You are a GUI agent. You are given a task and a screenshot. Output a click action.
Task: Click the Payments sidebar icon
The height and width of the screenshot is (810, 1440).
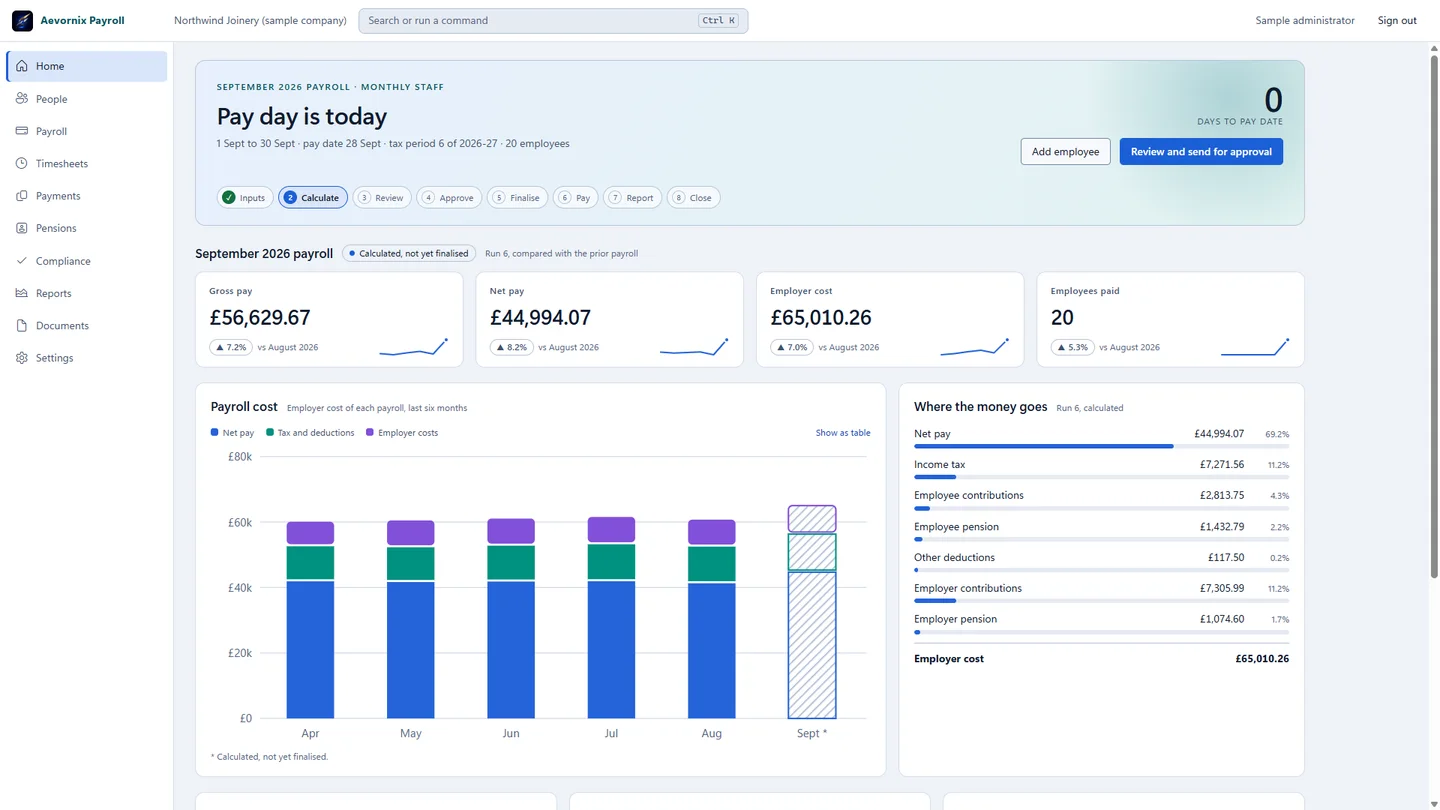(22, 196)
